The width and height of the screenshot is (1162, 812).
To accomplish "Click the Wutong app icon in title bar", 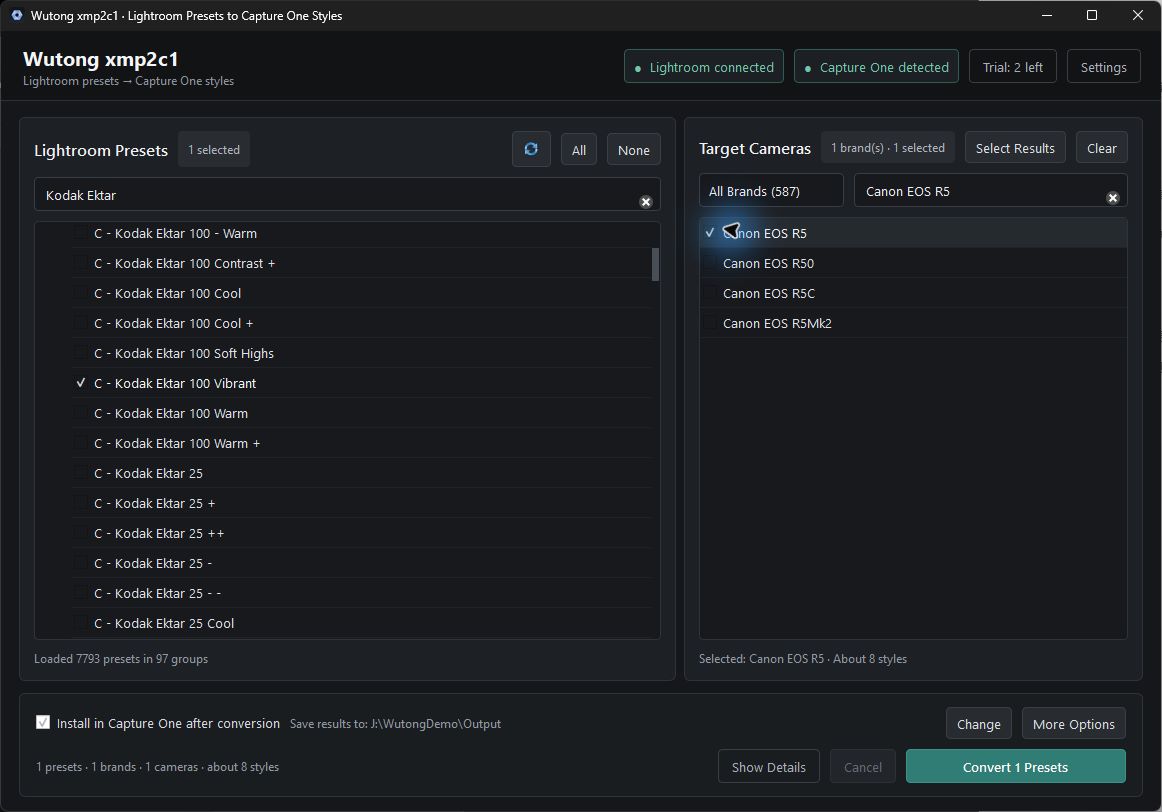I will click(x=16, y=15).
